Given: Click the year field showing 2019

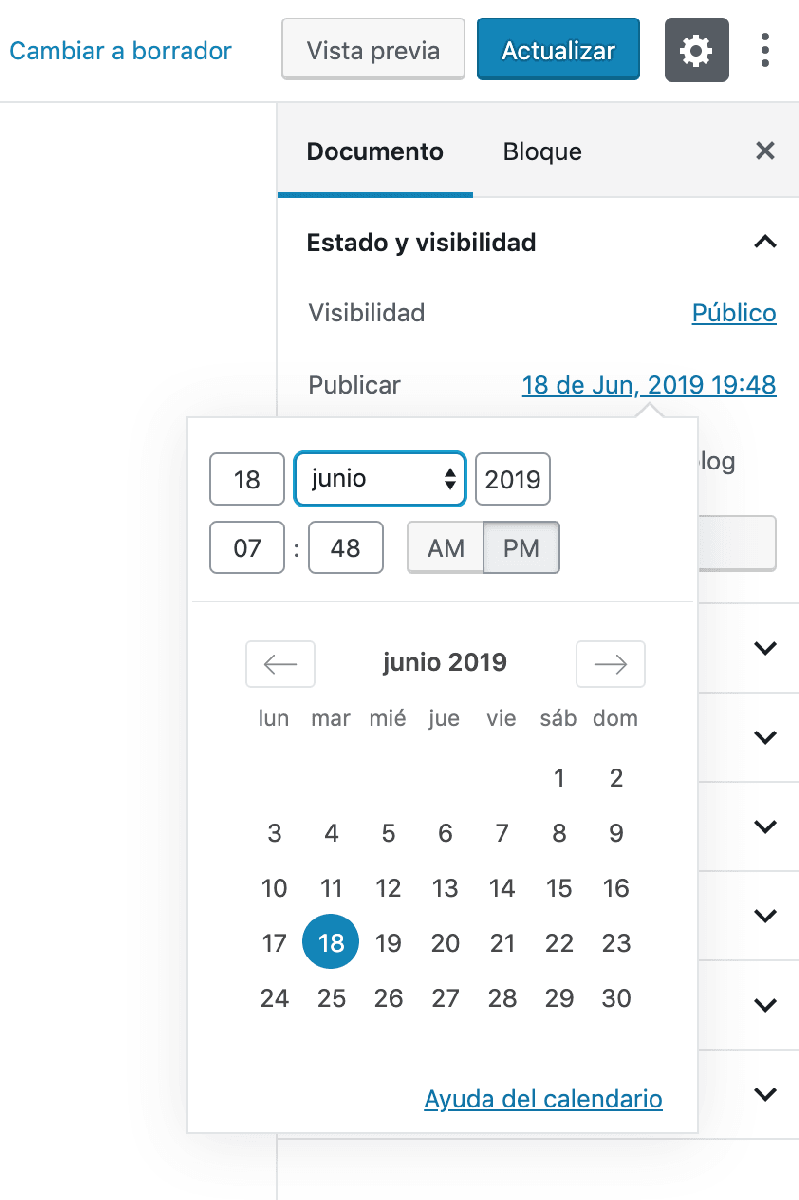Looking at the screenshot, I should pyautogui.click(x=512, y=479).
